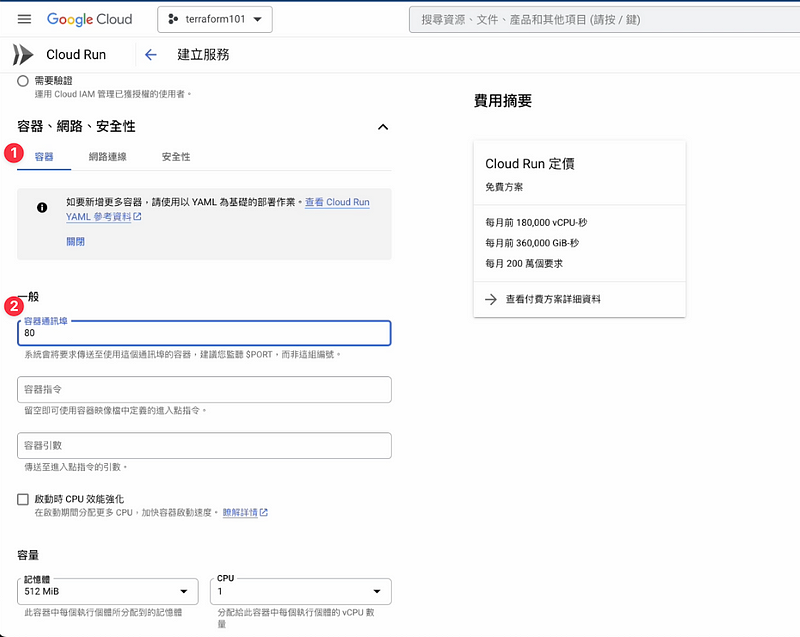The image size is (800, 637).
Task: Switch to the 容器 tab
Action: pos(44,157)
